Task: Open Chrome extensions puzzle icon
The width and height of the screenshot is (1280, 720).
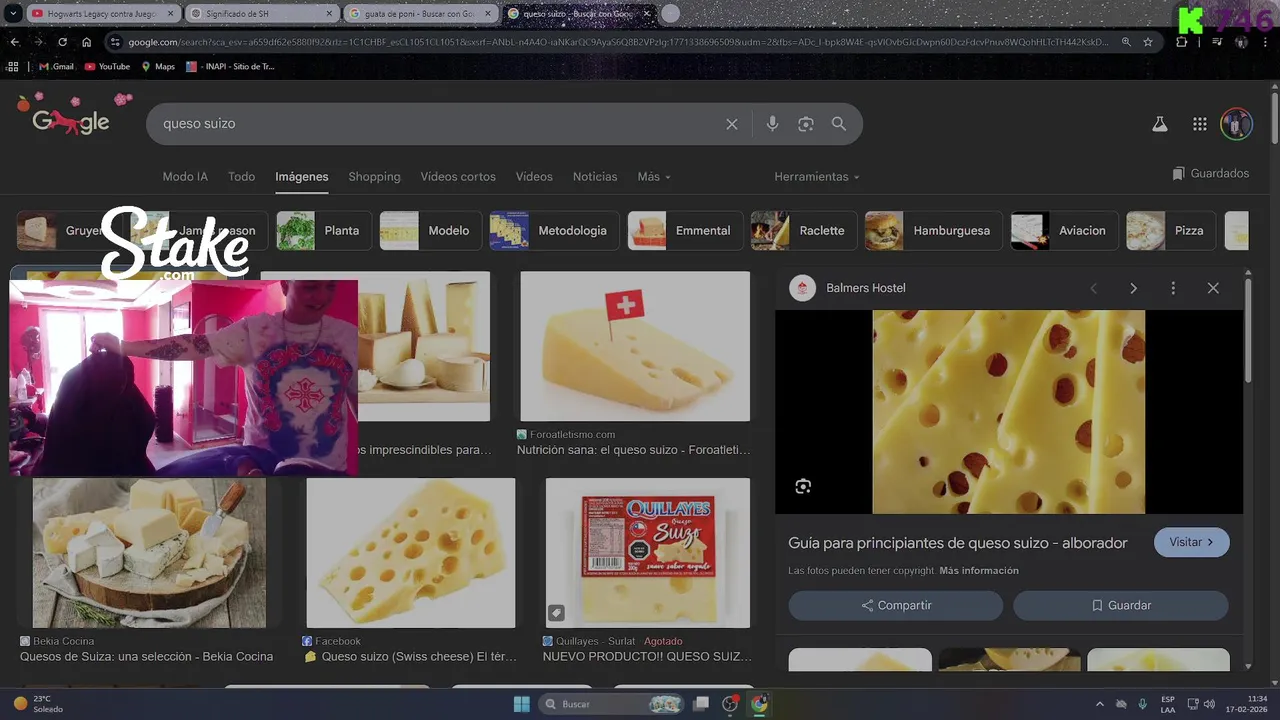Action: 1182,42
